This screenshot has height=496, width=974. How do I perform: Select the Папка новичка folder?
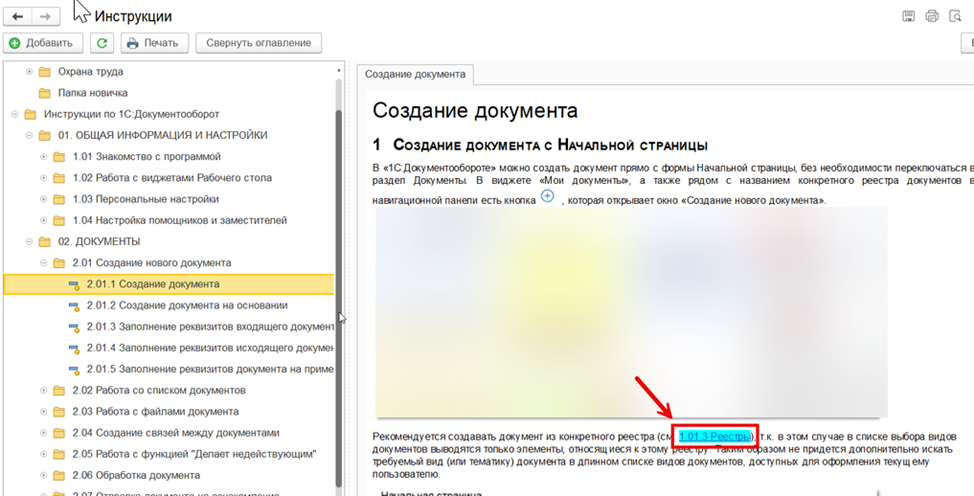tap(93, 93)
